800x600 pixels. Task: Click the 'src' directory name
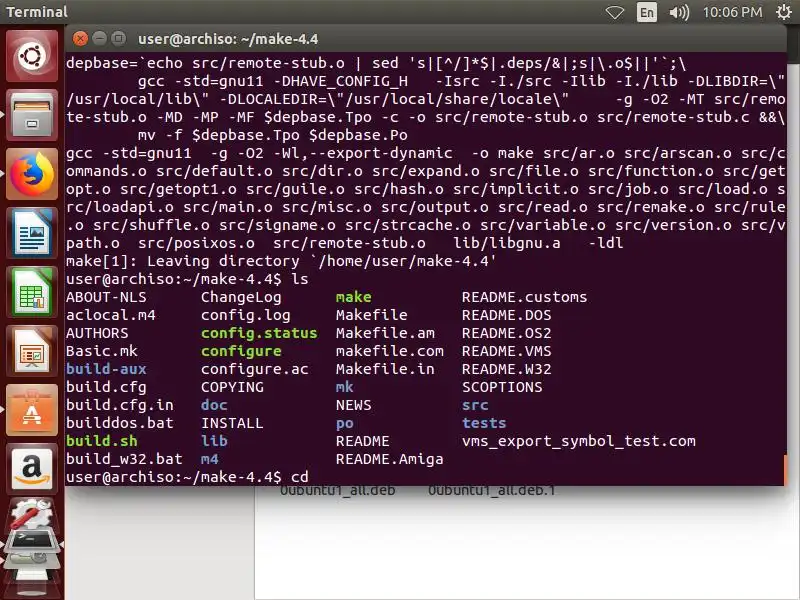(475, 405)
